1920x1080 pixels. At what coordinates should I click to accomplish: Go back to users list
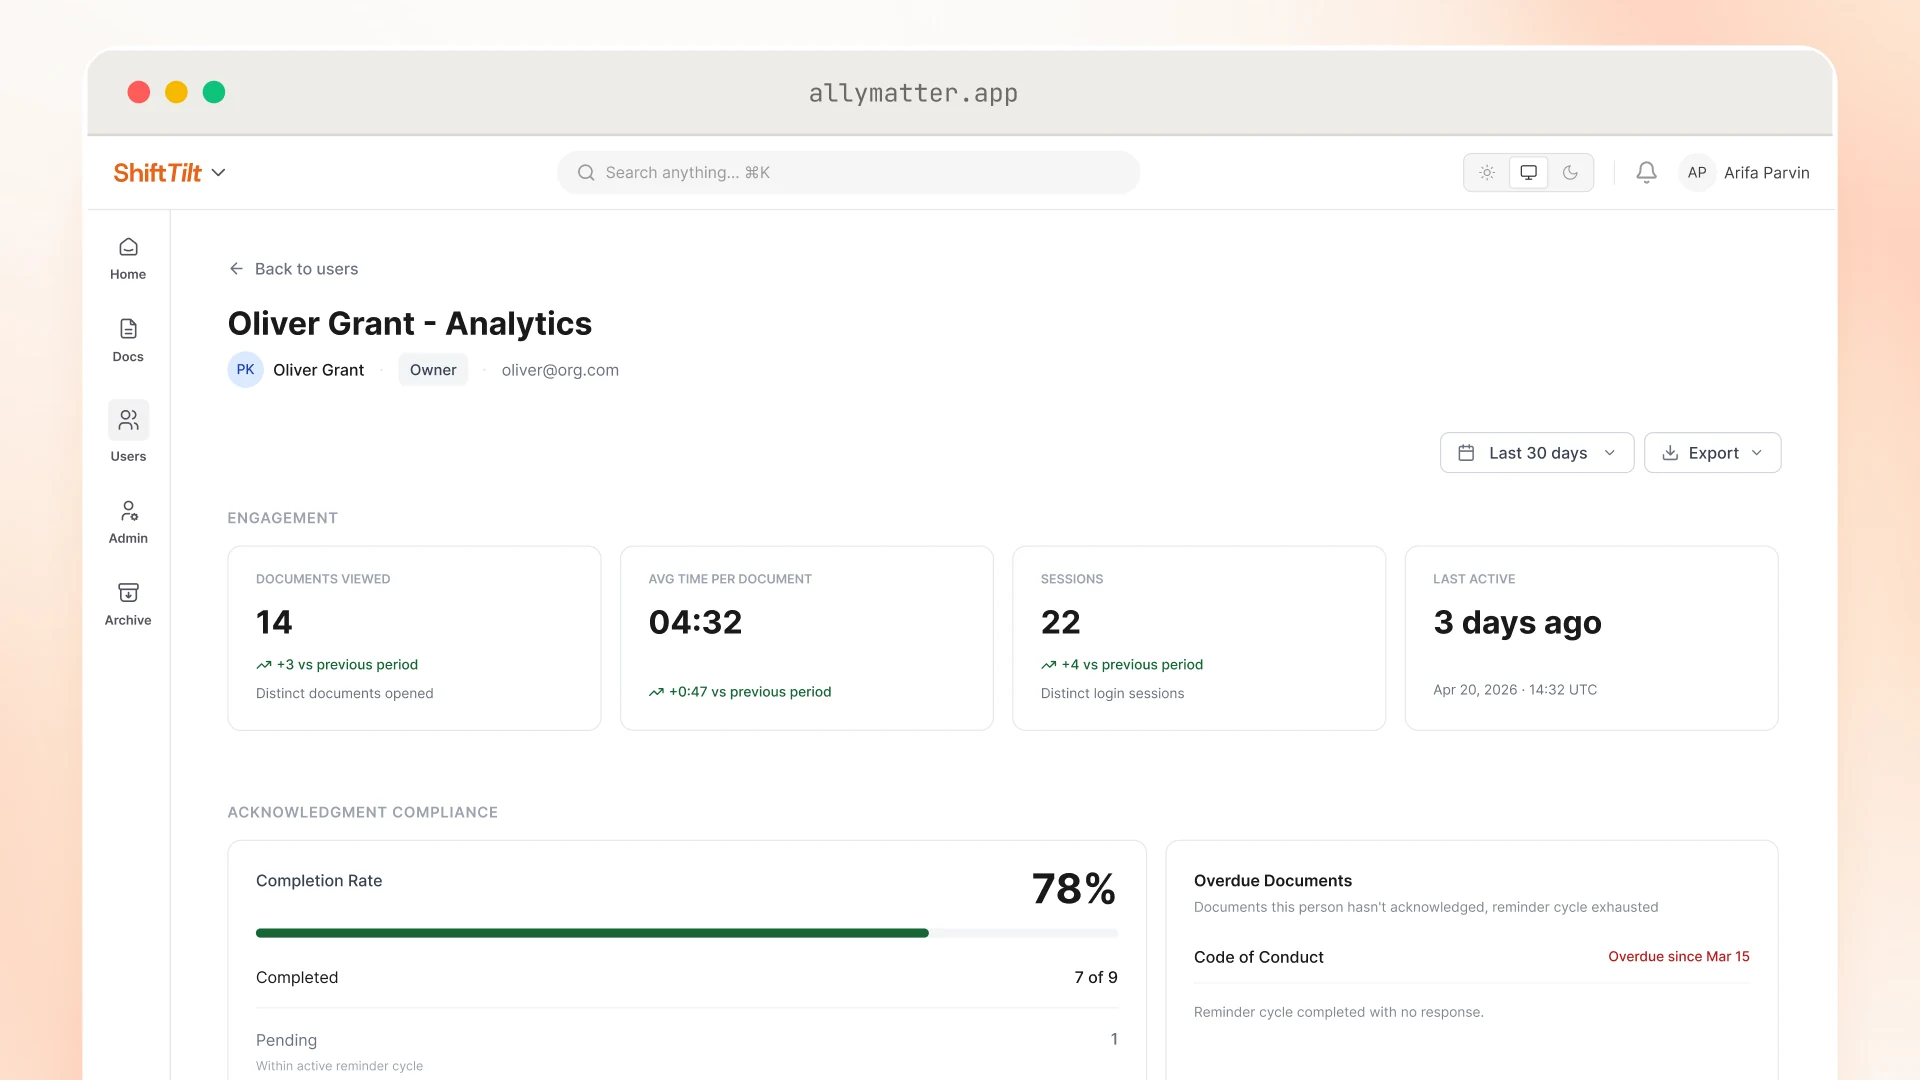point(293,268)
